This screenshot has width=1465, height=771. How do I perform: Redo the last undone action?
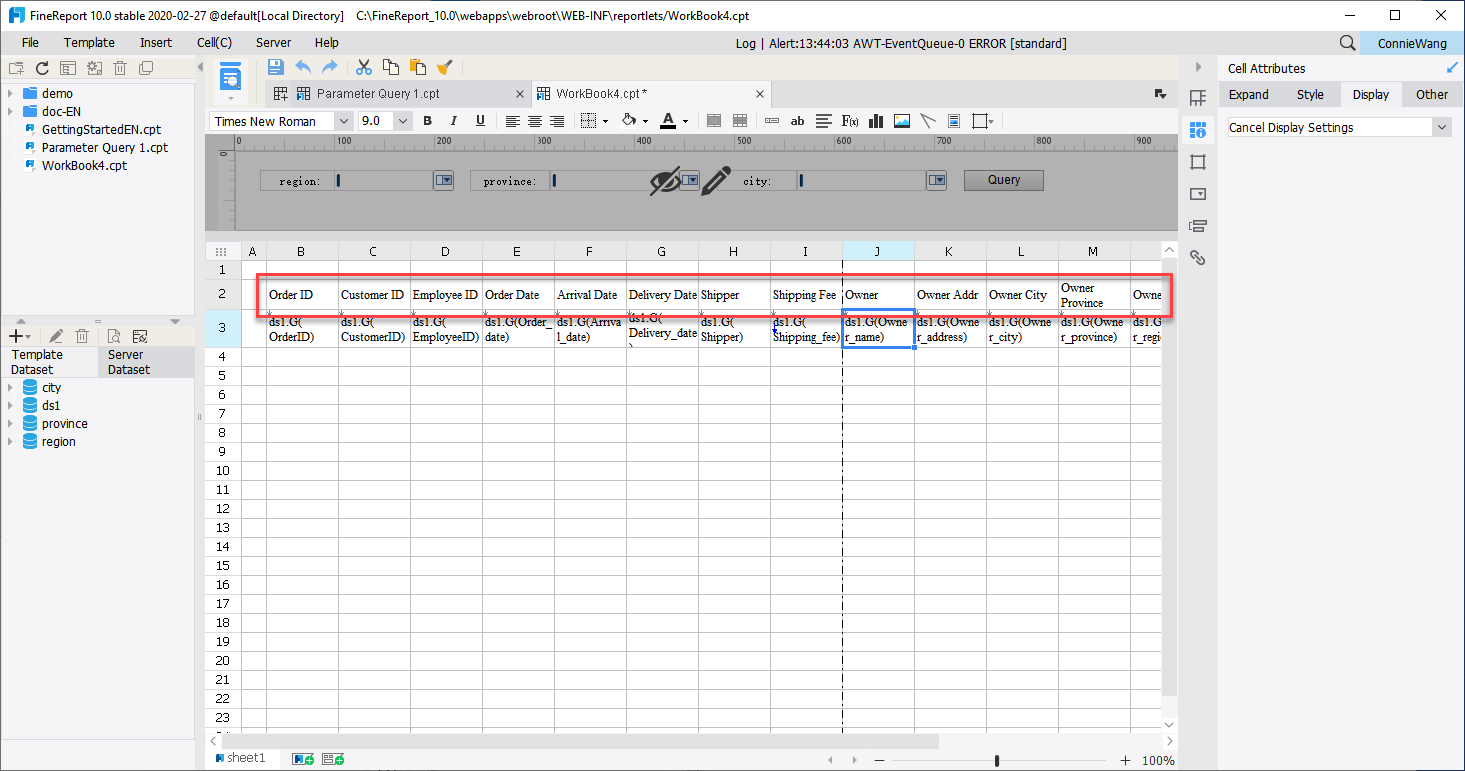coord(329,67)
